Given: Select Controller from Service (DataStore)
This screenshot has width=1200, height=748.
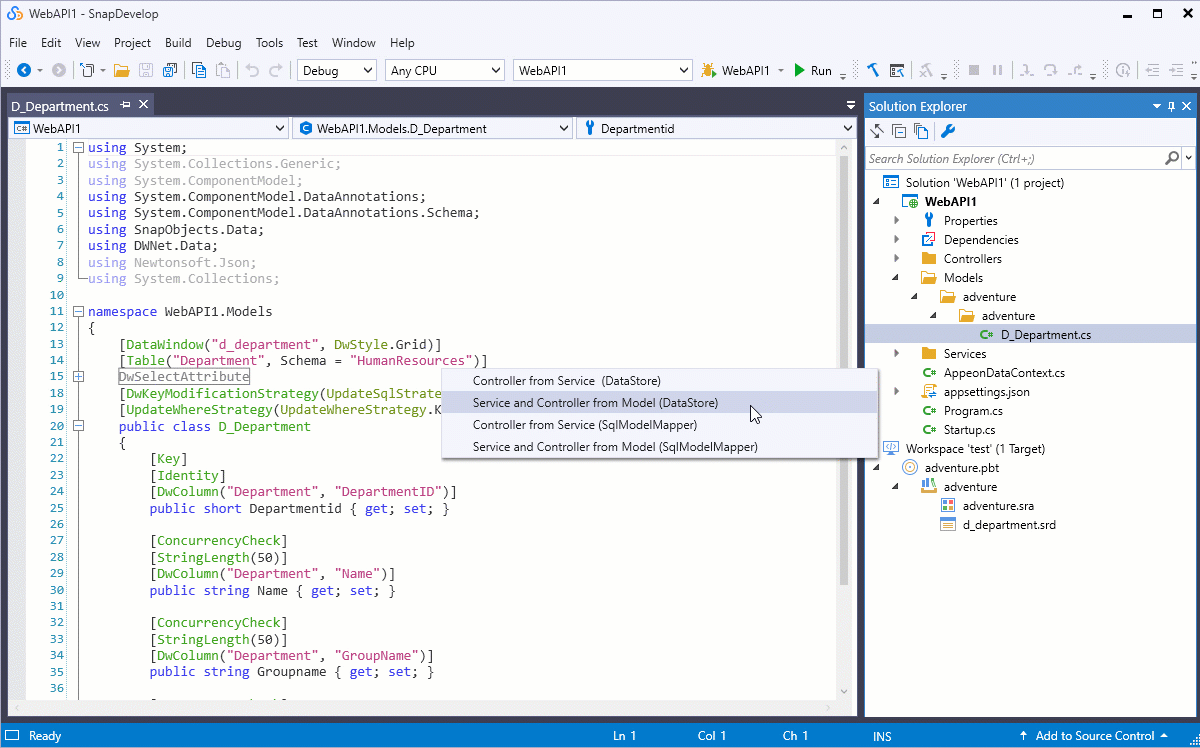Looking at the screenshot, I should [660, 381].
